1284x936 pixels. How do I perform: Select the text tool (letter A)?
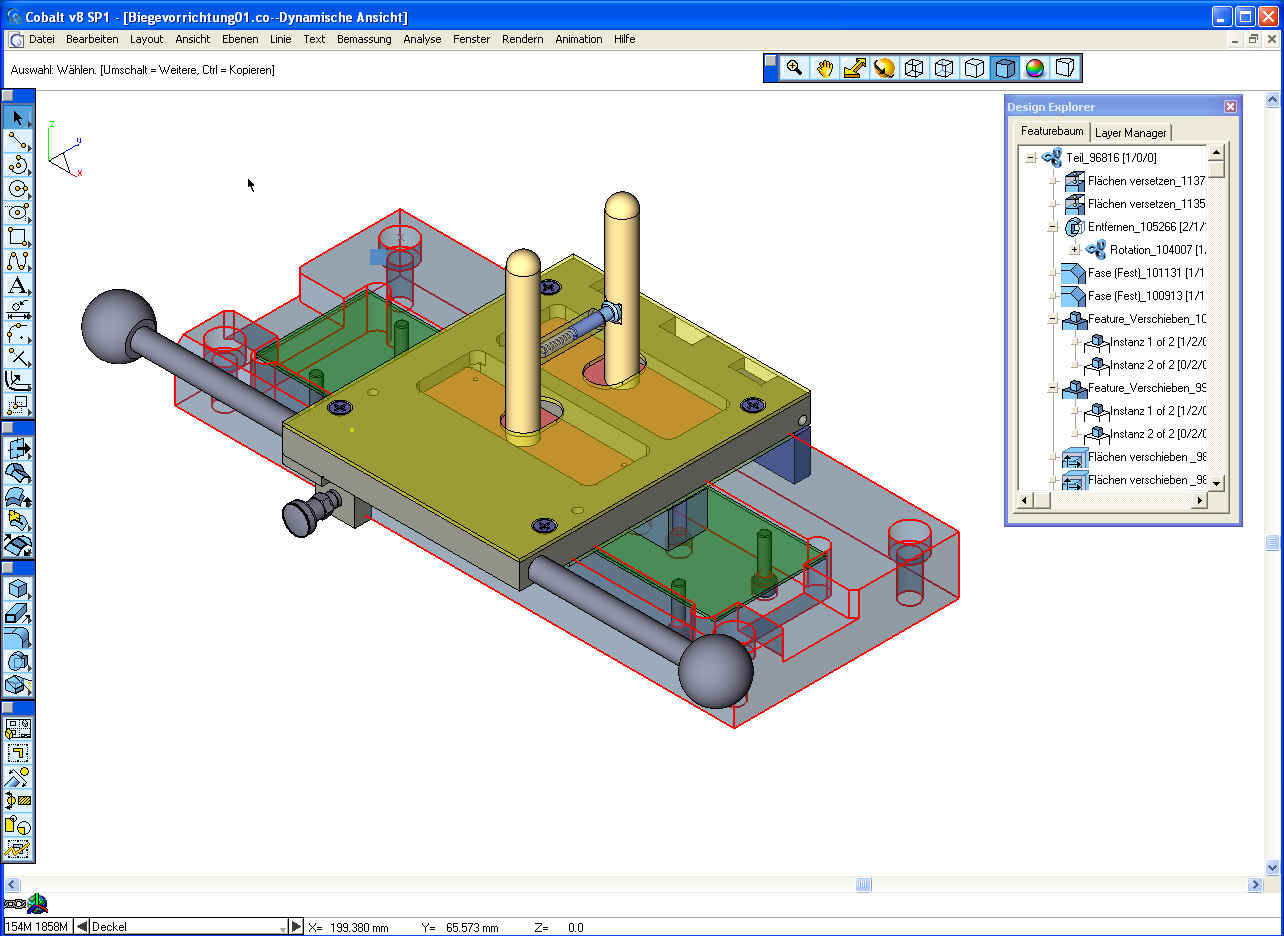[18, 286]
